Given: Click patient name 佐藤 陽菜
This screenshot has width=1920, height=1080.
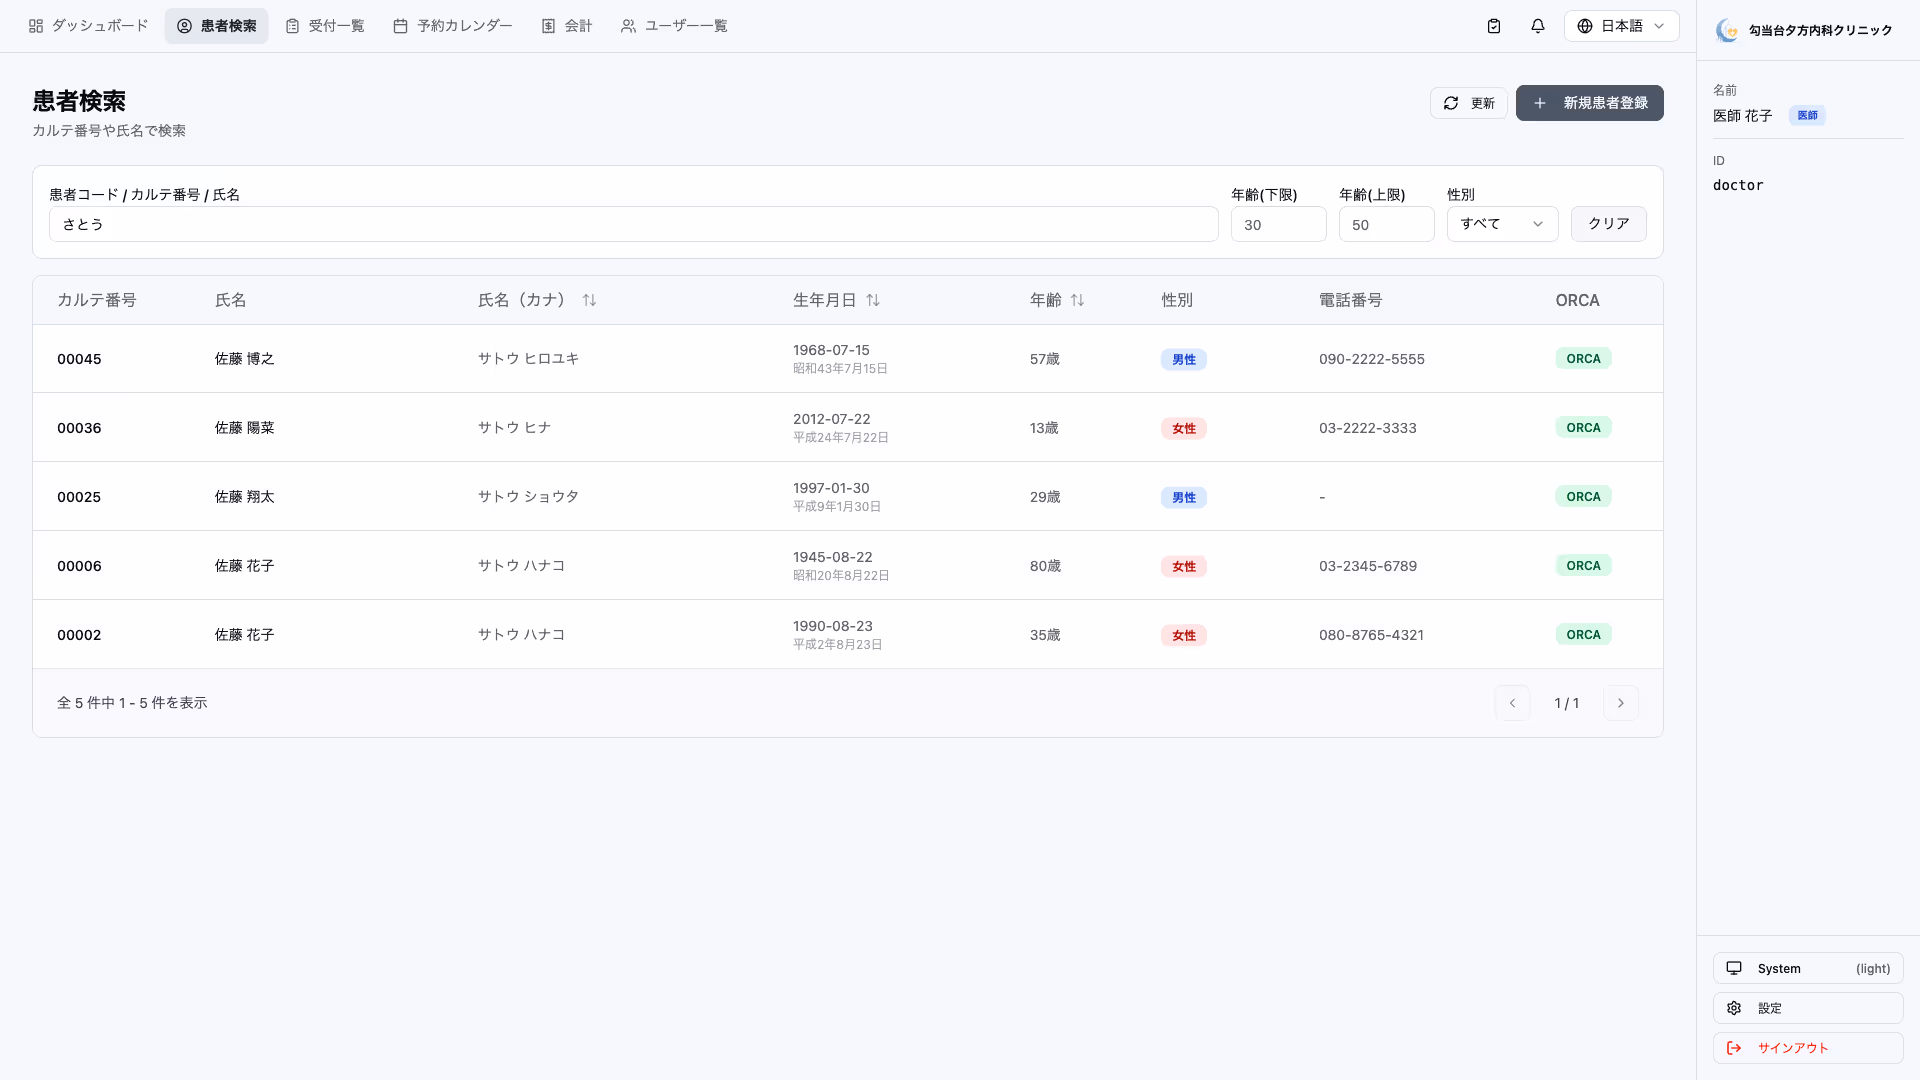Looking at the screenshot, I should coord(245,428).
